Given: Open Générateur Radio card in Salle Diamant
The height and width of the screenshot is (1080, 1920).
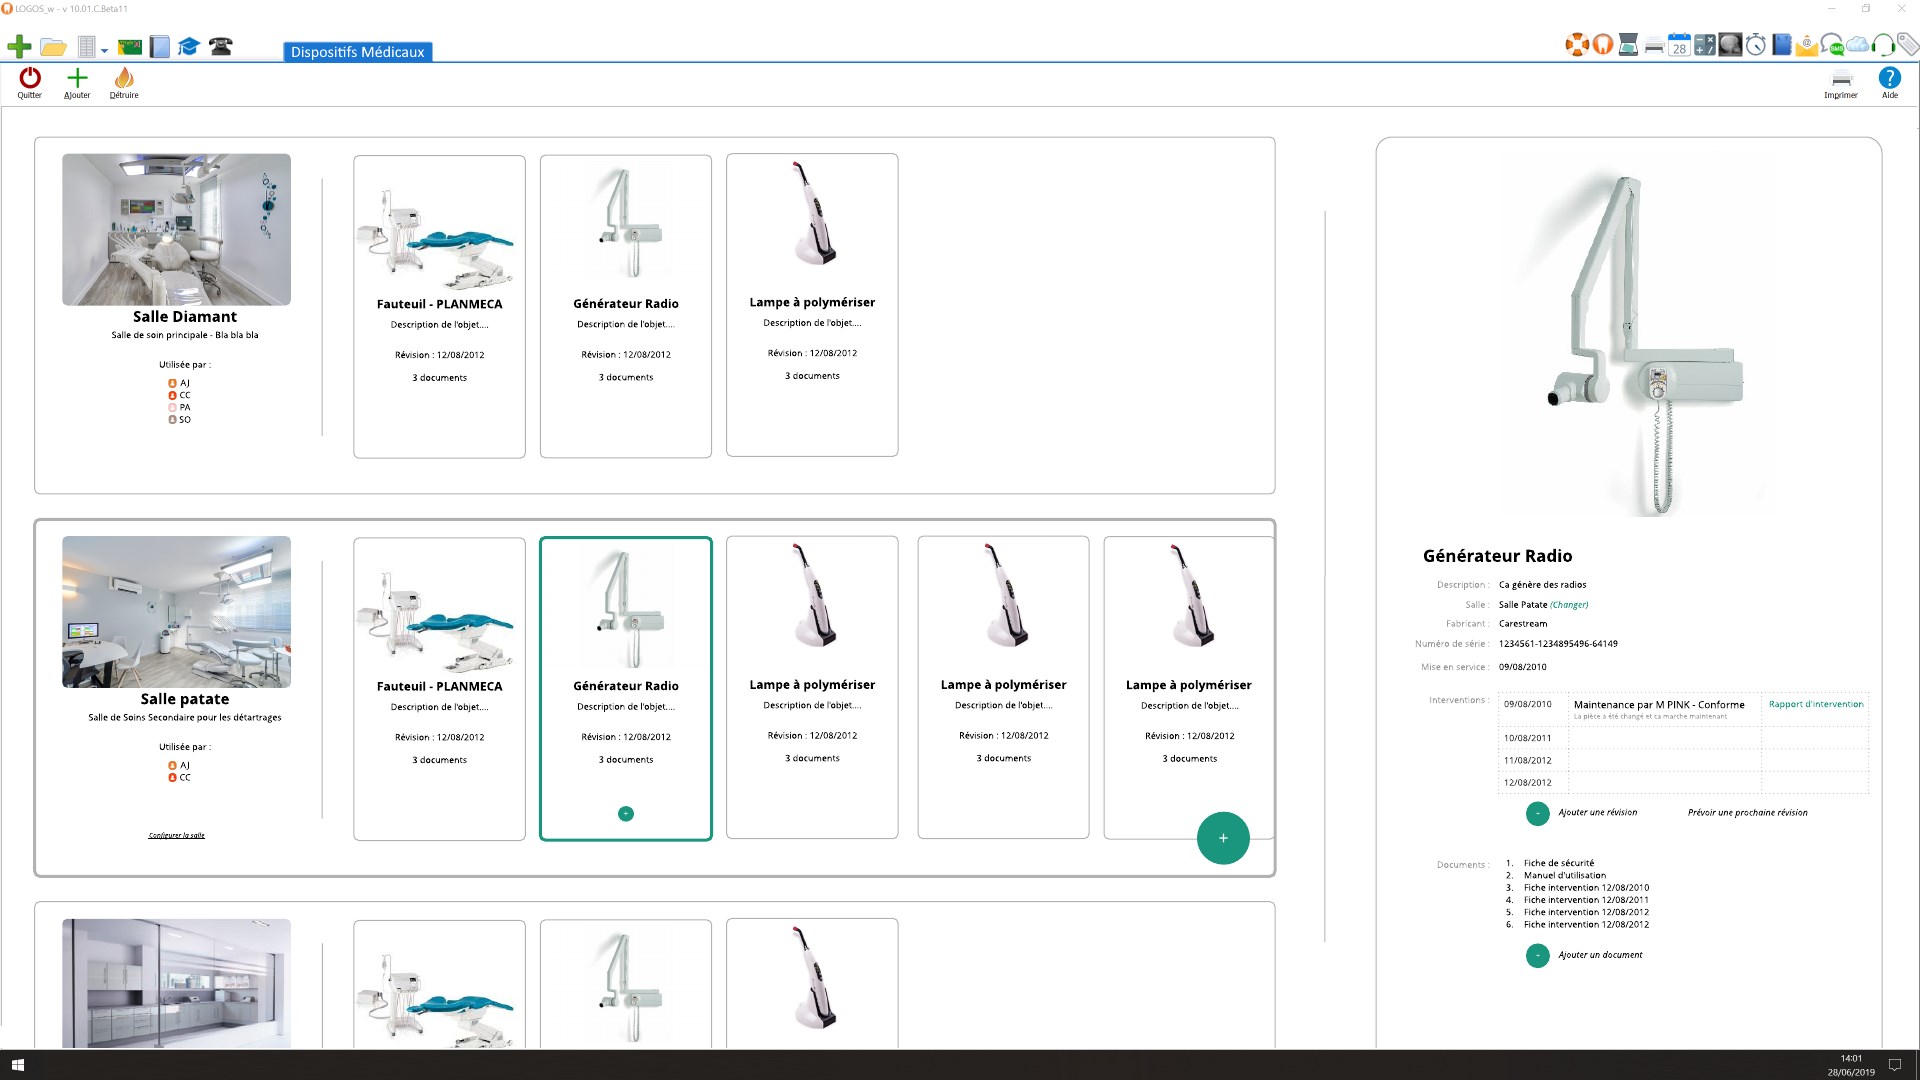Looking at the screenshot, I should (626, 306).
